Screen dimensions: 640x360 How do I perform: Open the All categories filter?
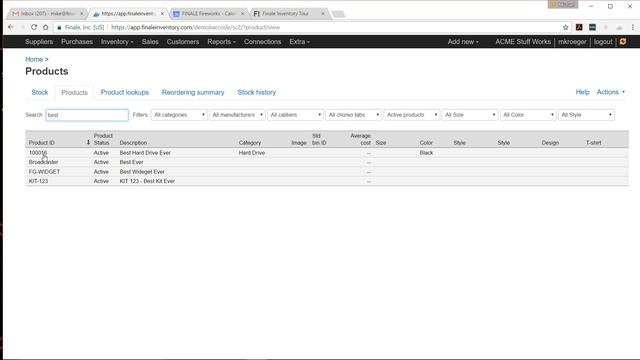pyautogui.click(x=179, y=115)
